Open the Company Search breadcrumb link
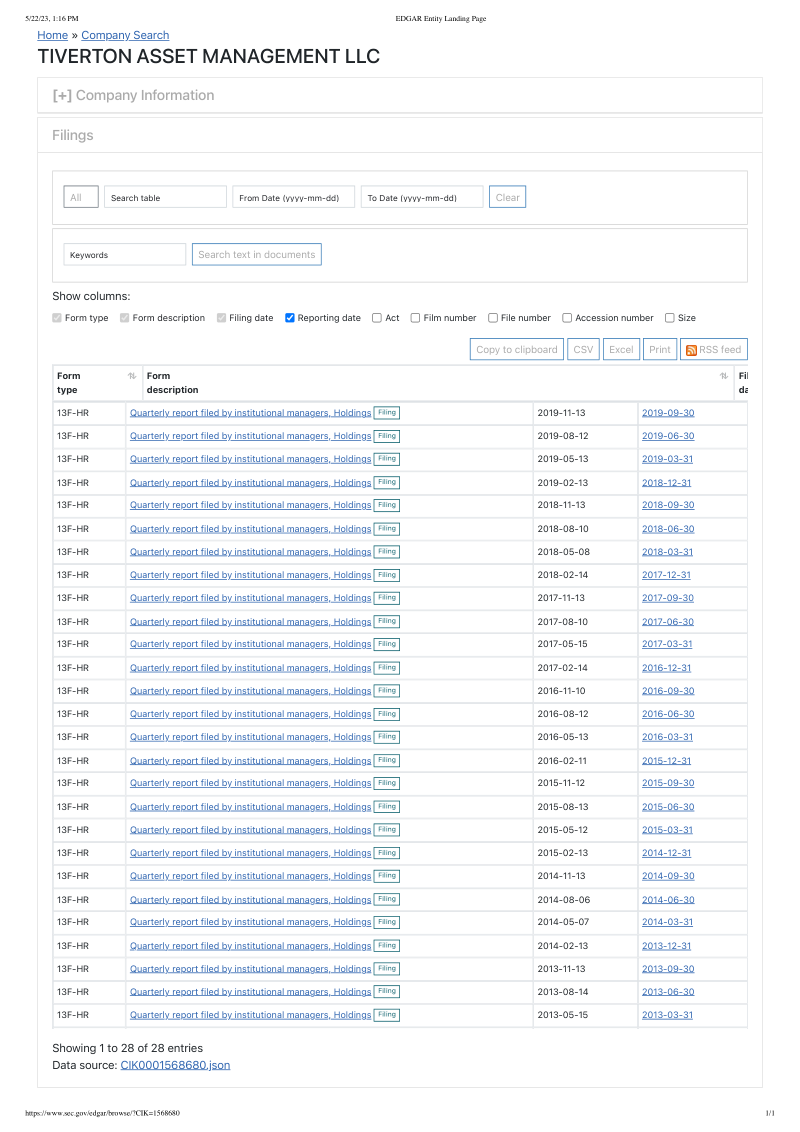This screenshot has width=800, height=1132. tap(125, 35)
